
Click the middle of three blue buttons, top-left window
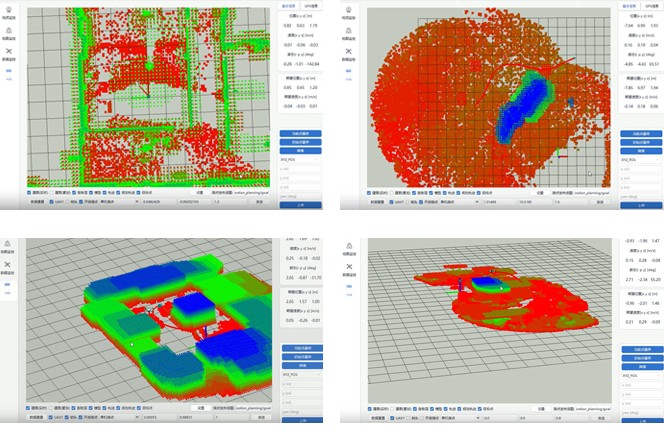(x=300, y=142)
